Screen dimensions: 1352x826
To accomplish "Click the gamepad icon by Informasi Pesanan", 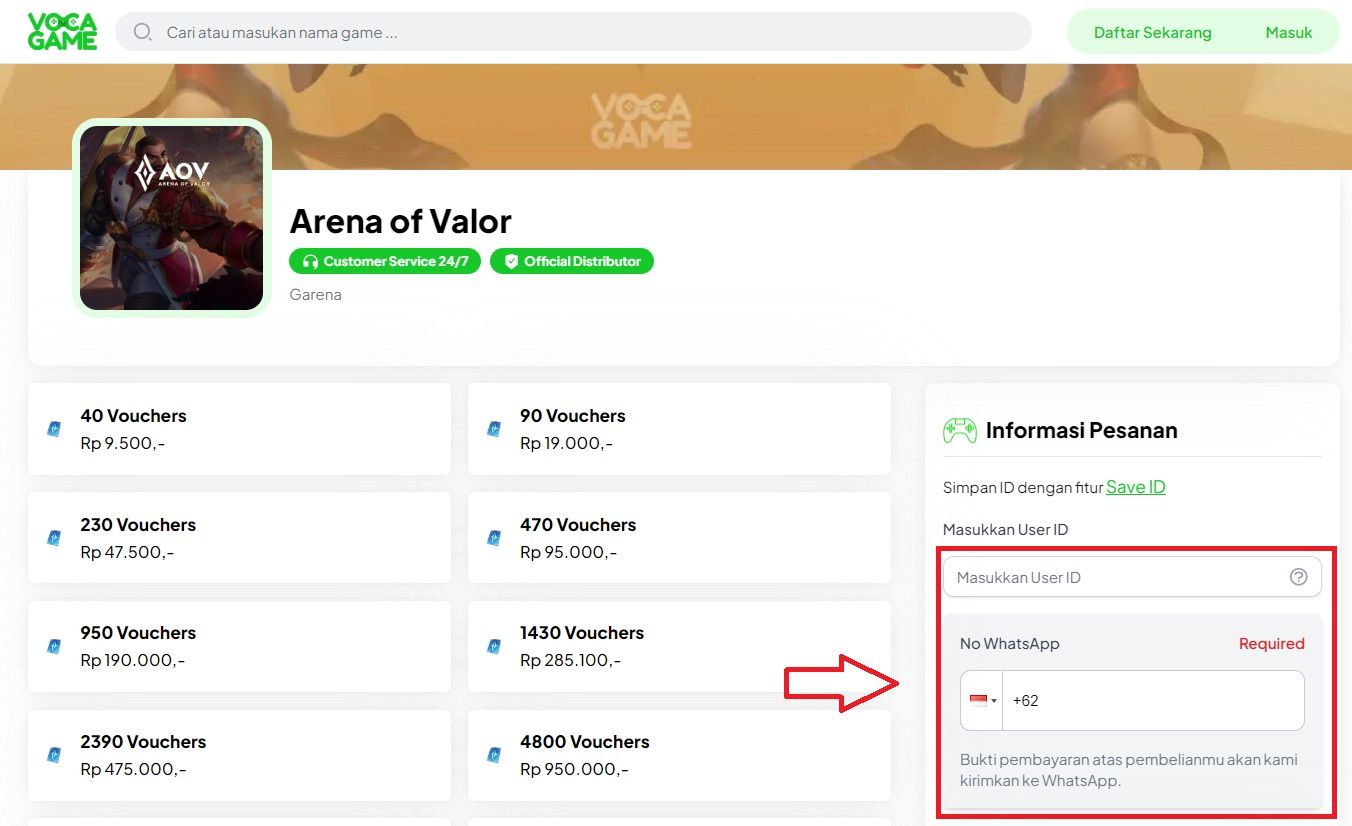I will (x=960, y=430).
